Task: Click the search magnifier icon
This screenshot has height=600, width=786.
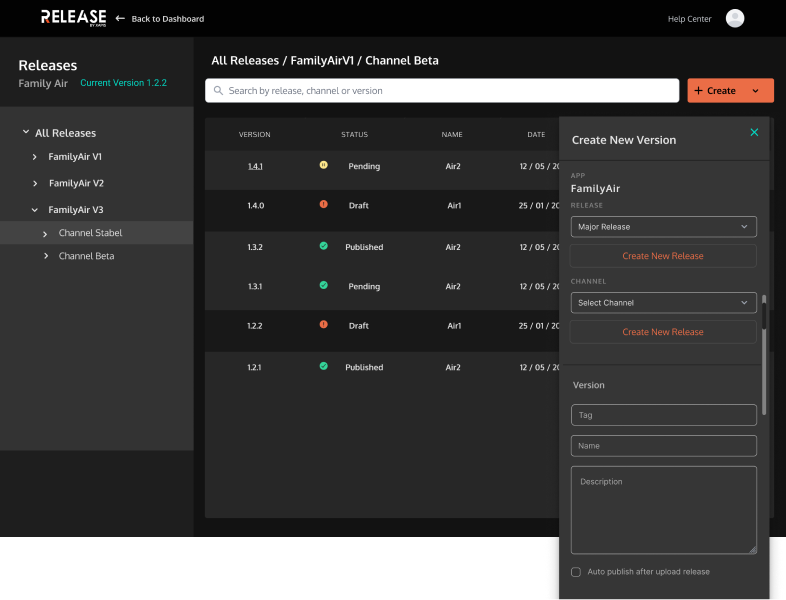Action: pos(218,91)
